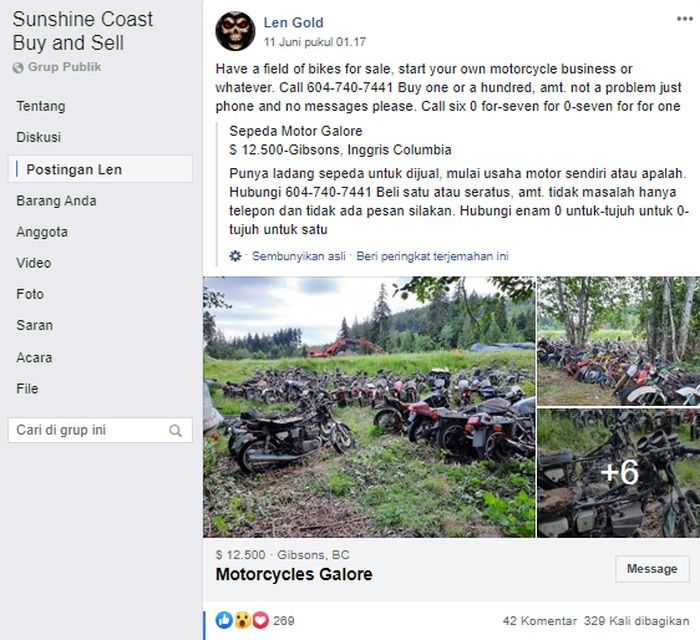The image size is (700, 640).
Task: Open the large main motorcycle field photo
Action: [x=369, y=406]
